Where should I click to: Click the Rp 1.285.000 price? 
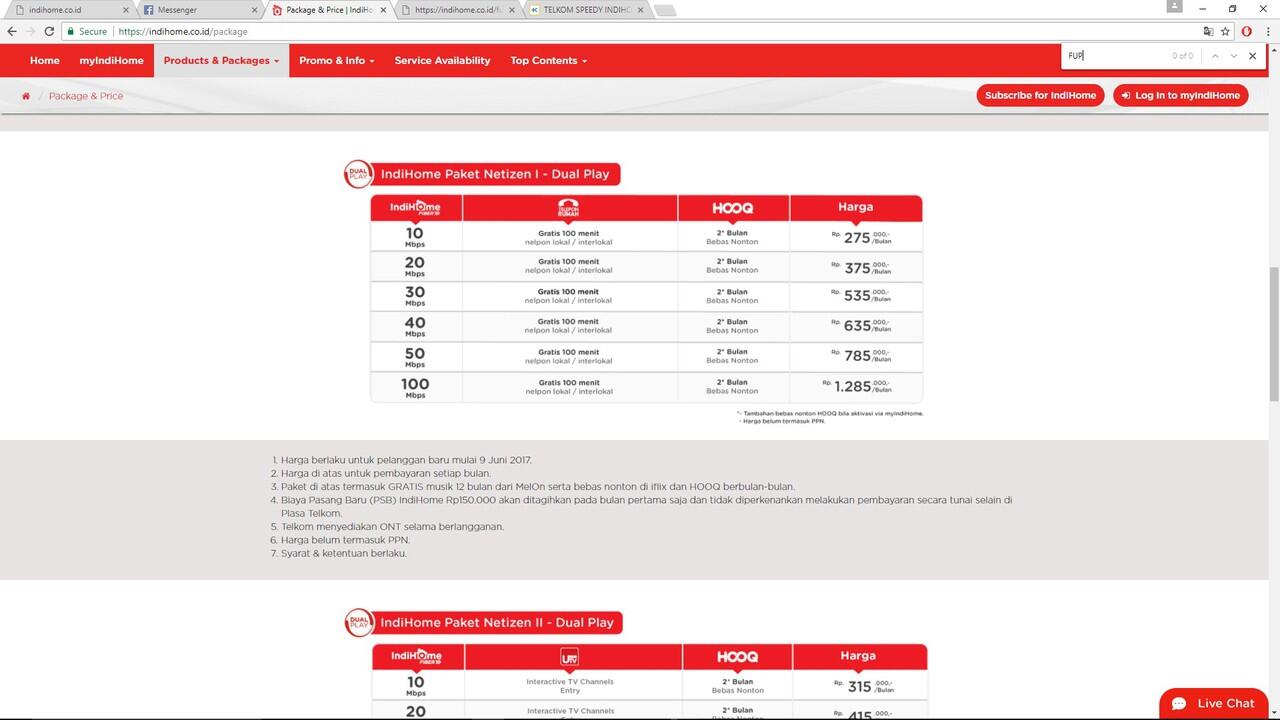coord(857,386)
